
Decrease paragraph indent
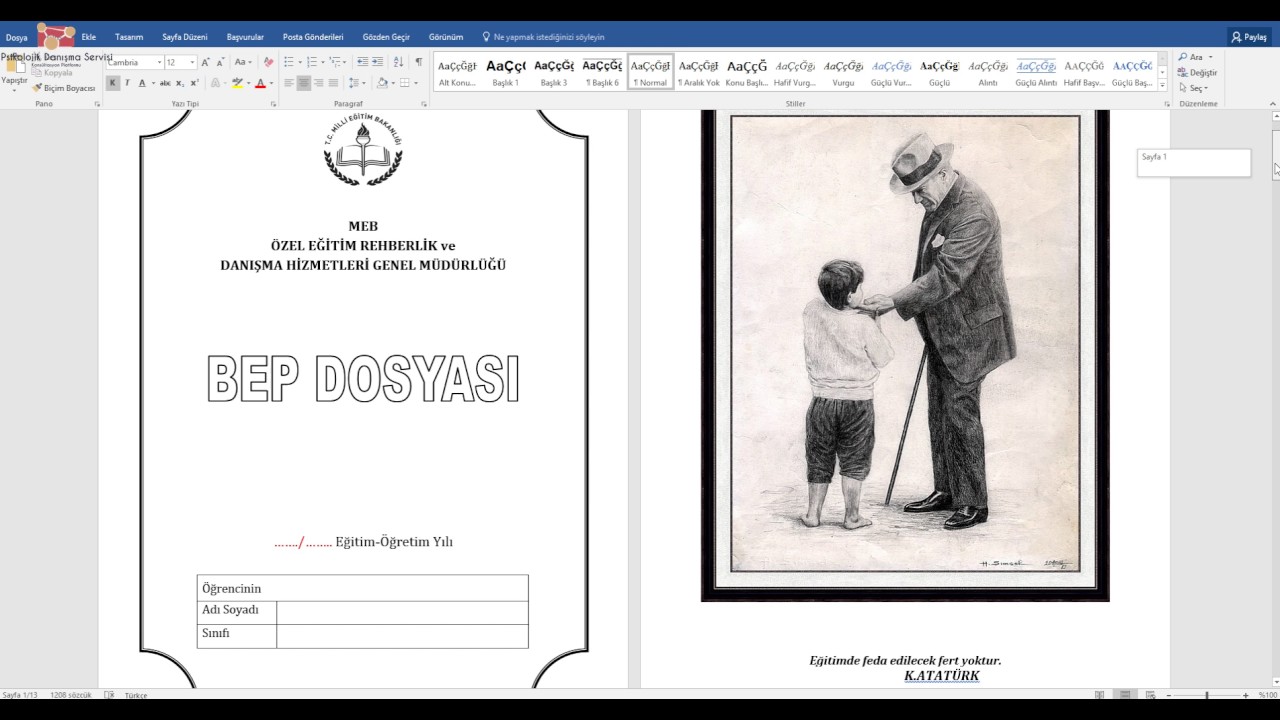pos(362,62)
